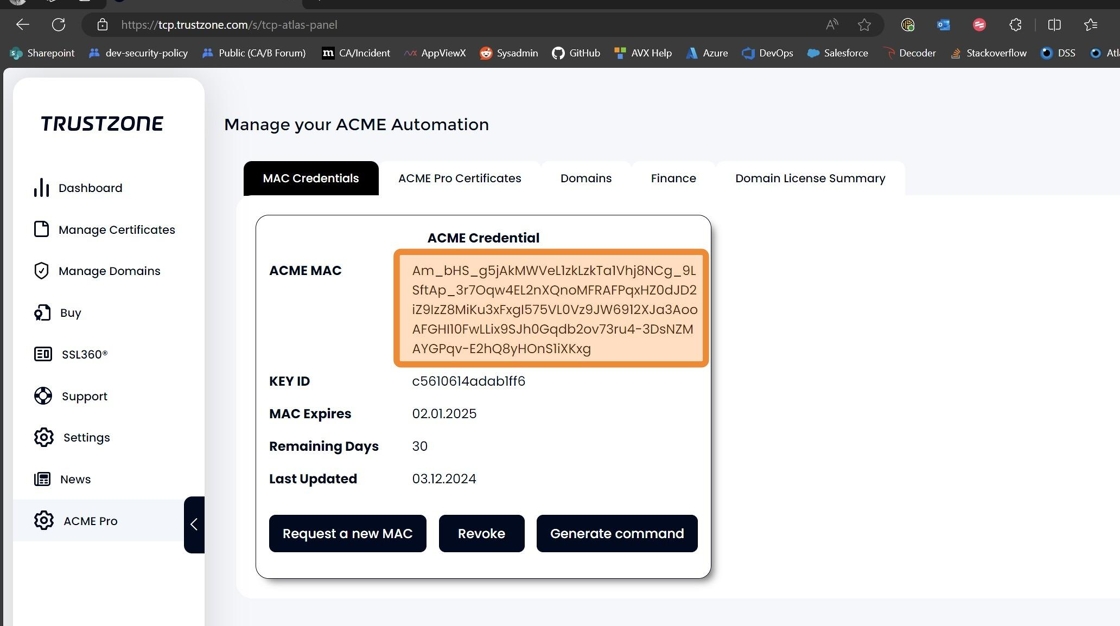Reload the page with the refresh icon
Viewport: 1120px width, 626px height.
[x=59, y=24]
